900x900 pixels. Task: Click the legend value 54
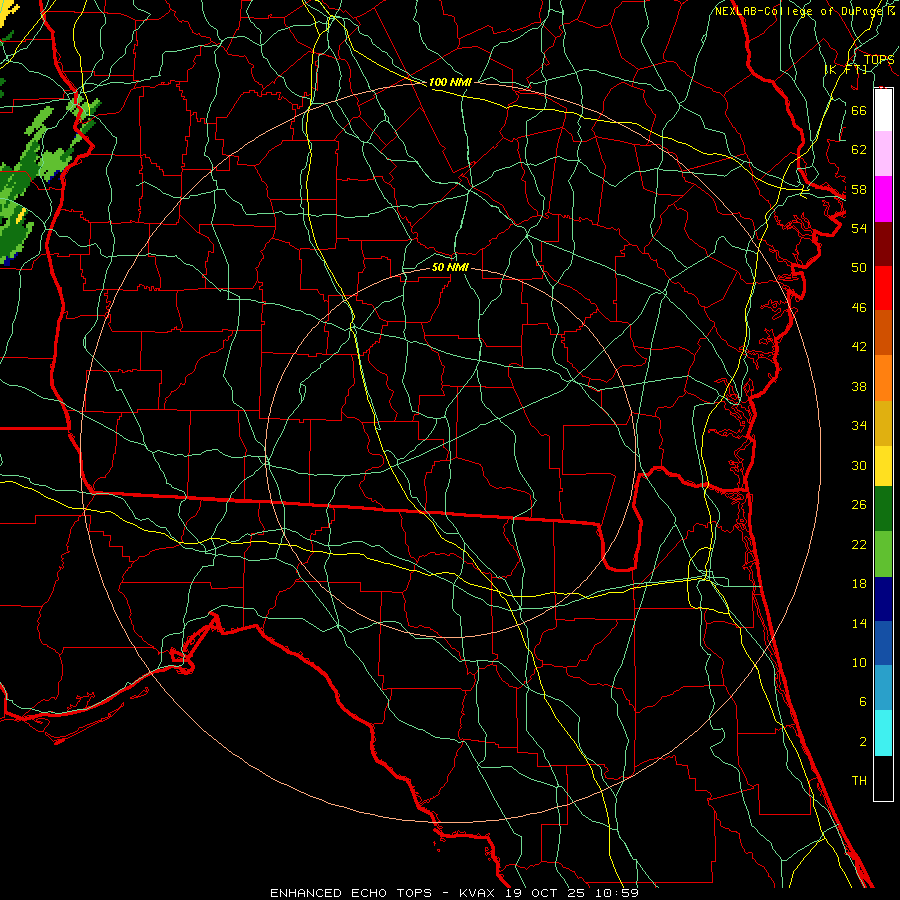(x=859, y=228)
